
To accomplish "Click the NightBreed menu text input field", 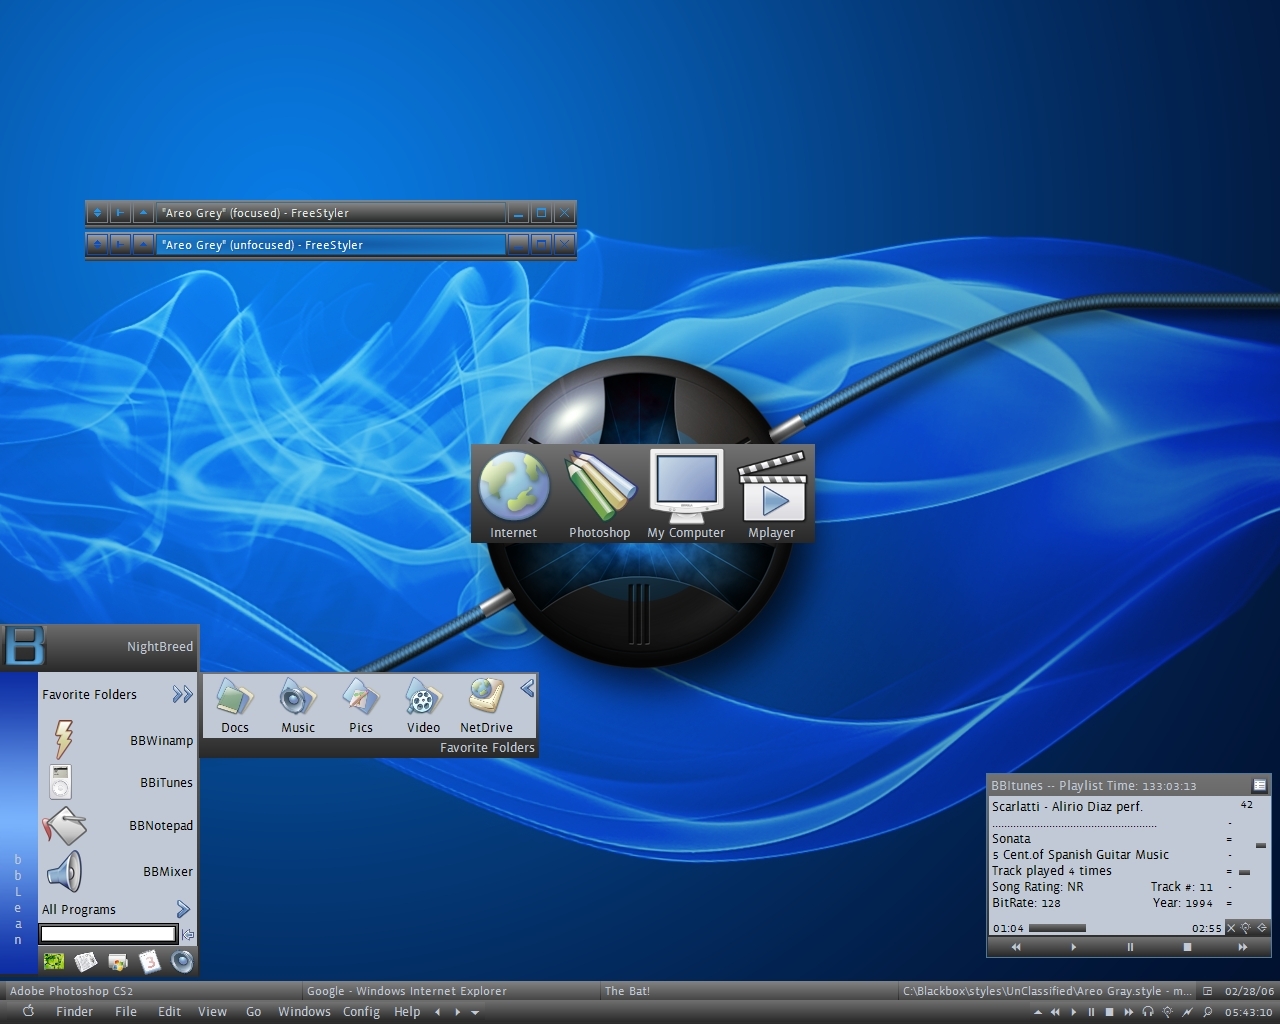I will coord(108,934).
